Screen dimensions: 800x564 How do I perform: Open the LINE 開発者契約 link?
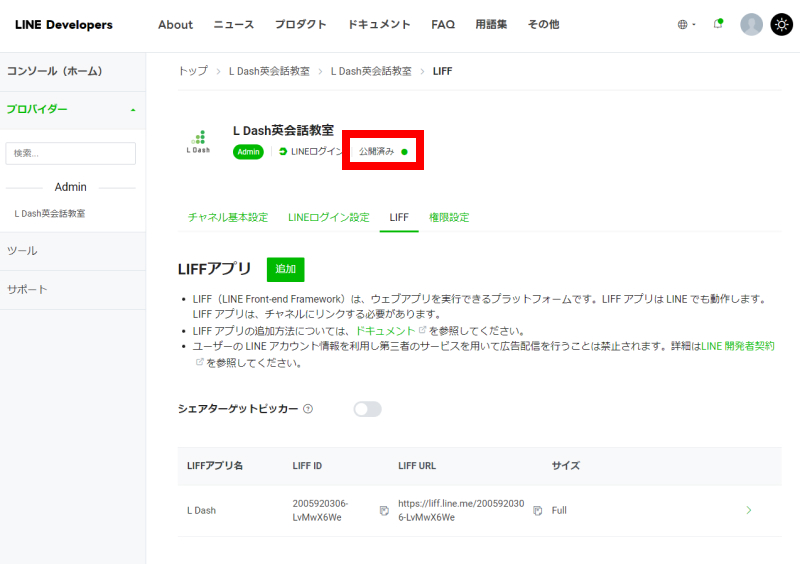click(x=738, y=346)
